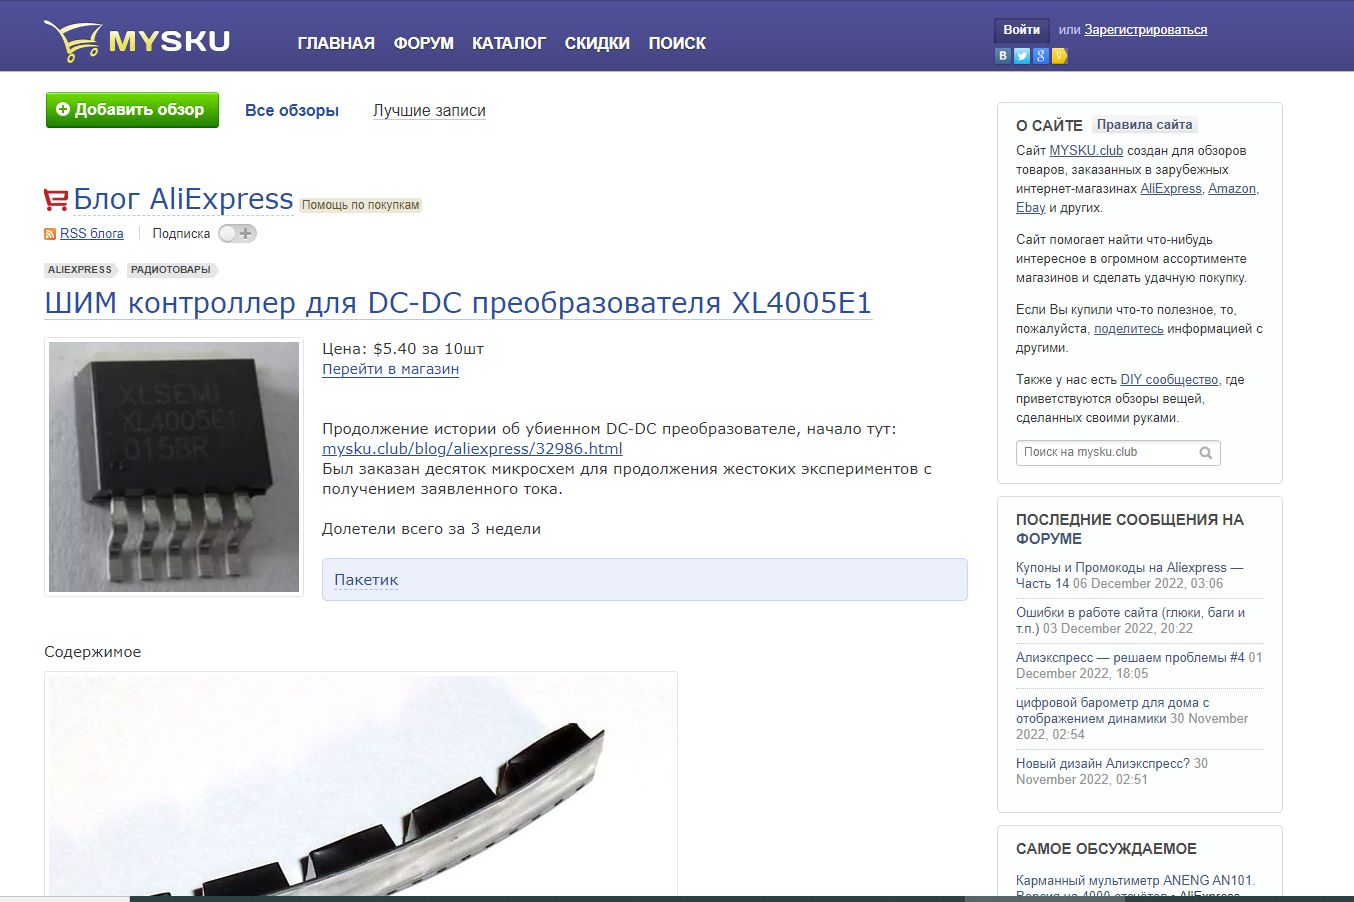This screenshot has width=1354, height=902.
Task: Sign in with the Google icon
Action: click(1041, 56)
